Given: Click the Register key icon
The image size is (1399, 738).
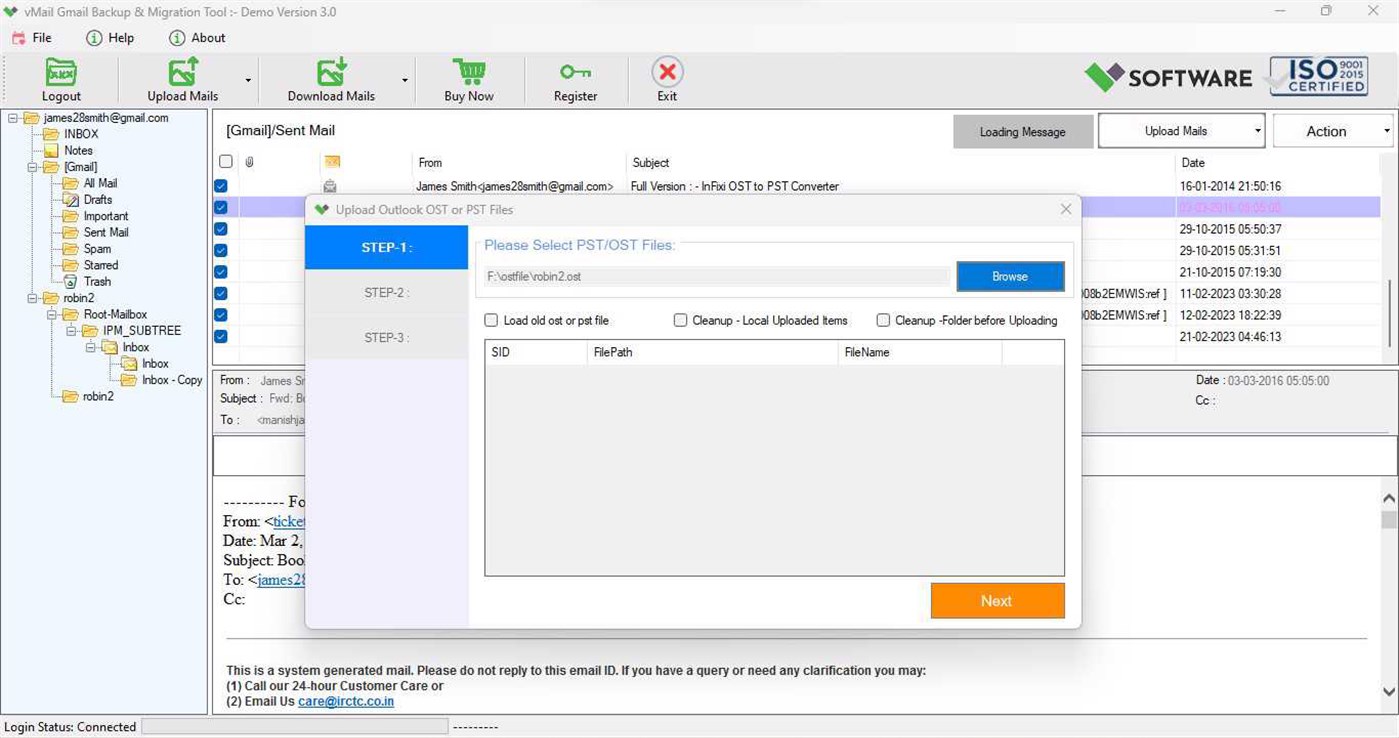Looking at the screenshot, I should click(x=575, y=72).
